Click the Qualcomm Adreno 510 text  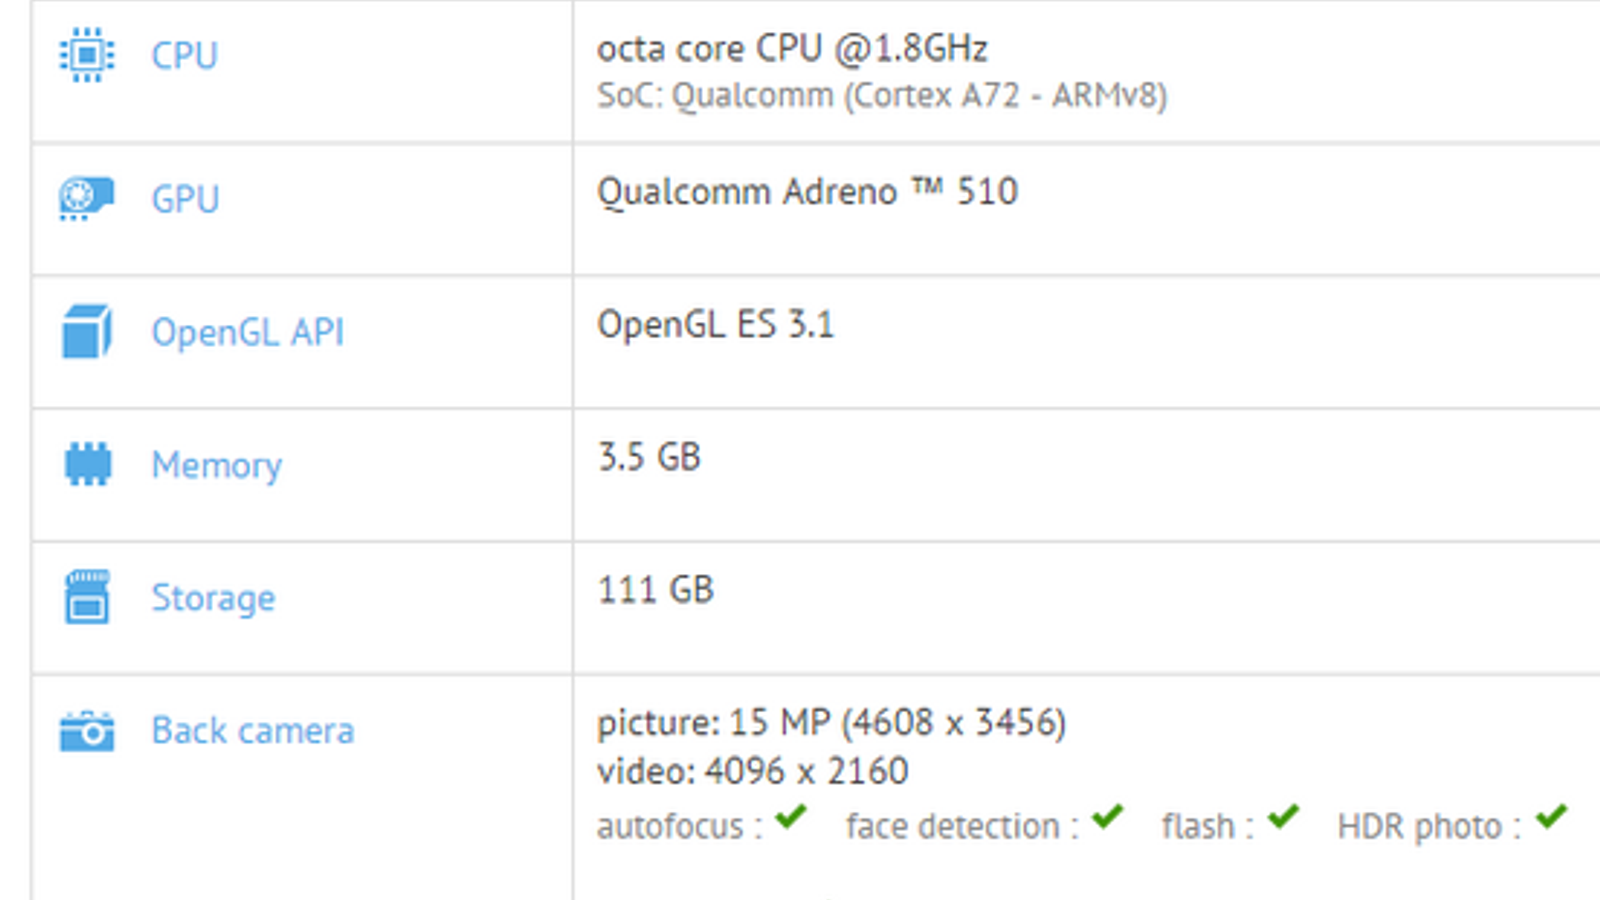tap(806, 191)
